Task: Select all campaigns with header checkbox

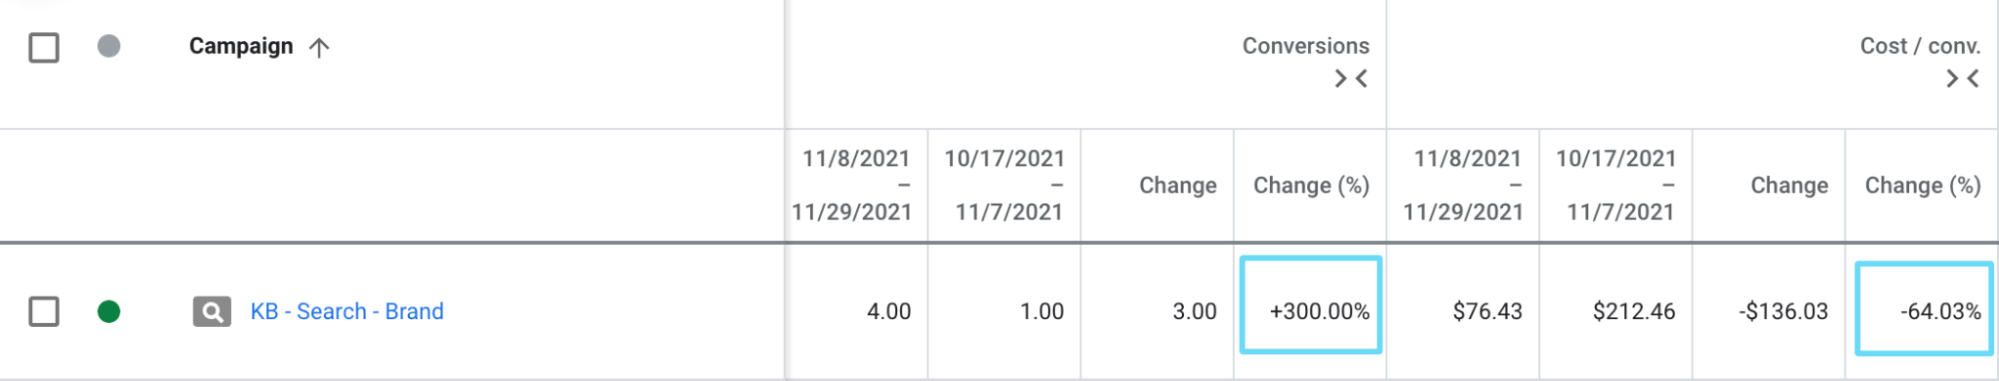Action: point(44,47)
